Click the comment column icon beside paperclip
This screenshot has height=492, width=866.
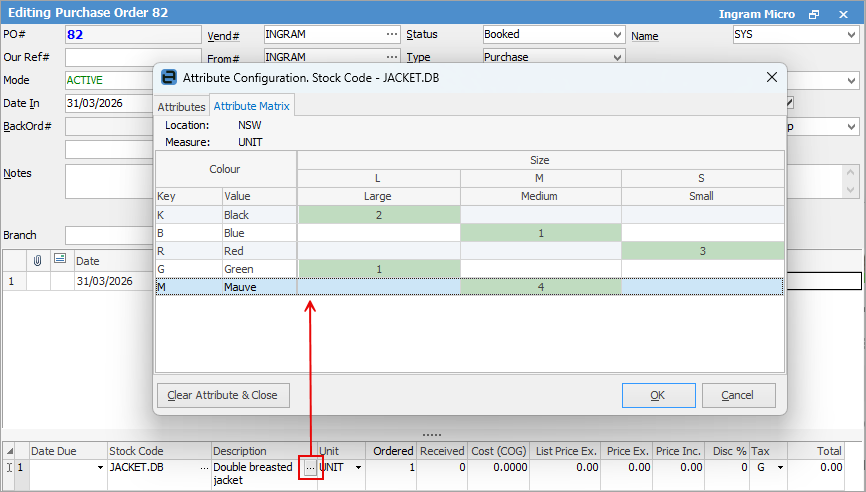pyautogui.click(x=59, y=260)
